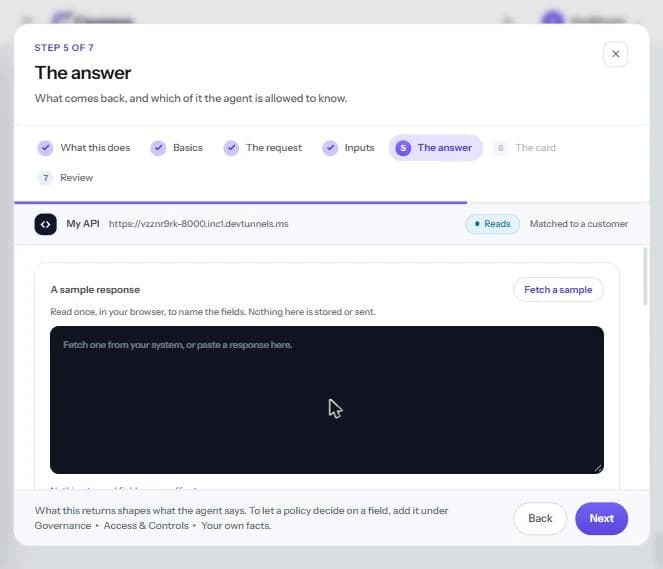663x569 pixels.
Task: Close the wizard dialog with the X button
Action: pos(615,54)
